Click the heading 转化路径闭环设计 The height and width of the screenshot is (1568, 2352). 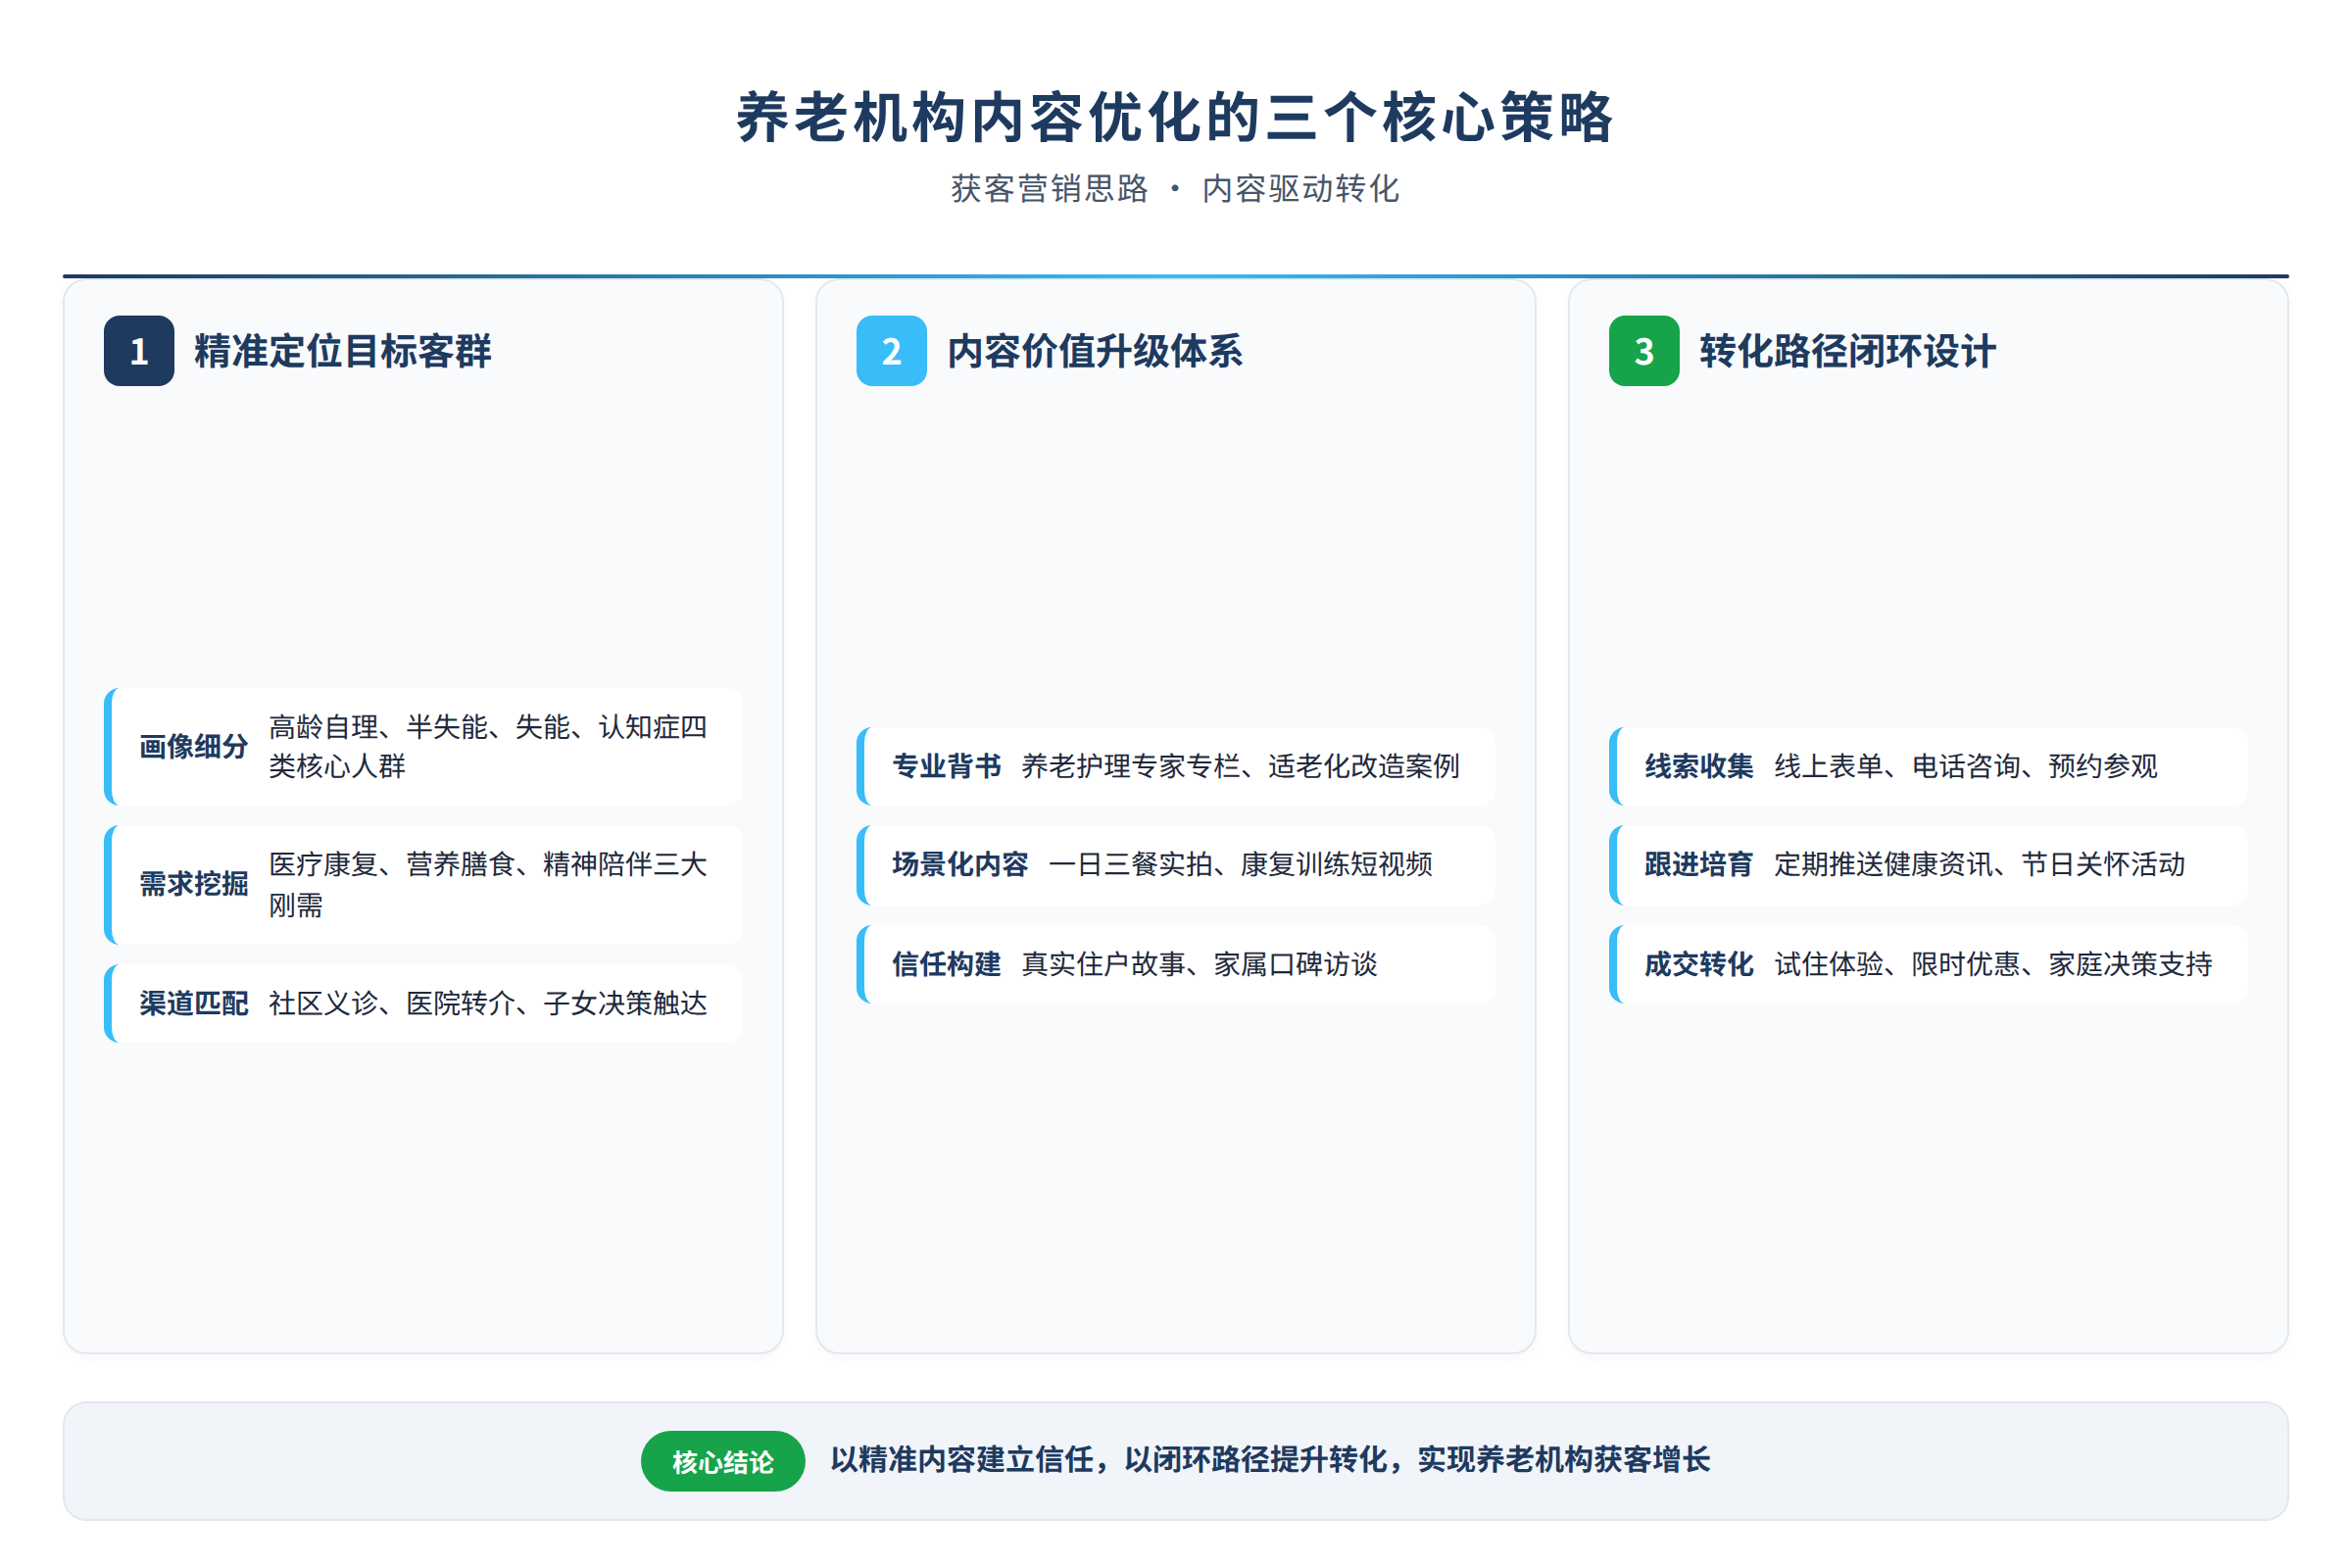(x=1847, y=351)
